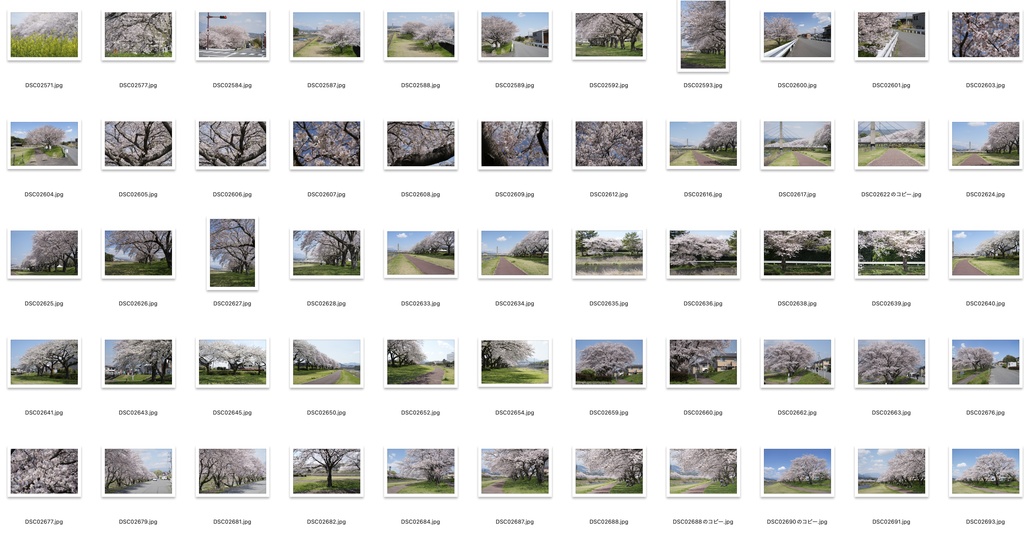The image size is (1024, 533).
Task: Select the DSC02589.jpg file name
Action: point(515,86)
